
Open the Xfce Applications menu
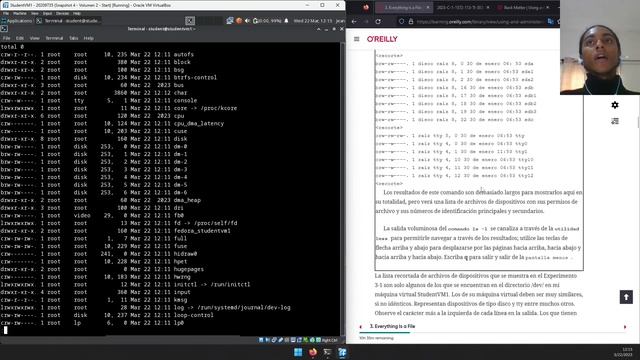(17, 21)
